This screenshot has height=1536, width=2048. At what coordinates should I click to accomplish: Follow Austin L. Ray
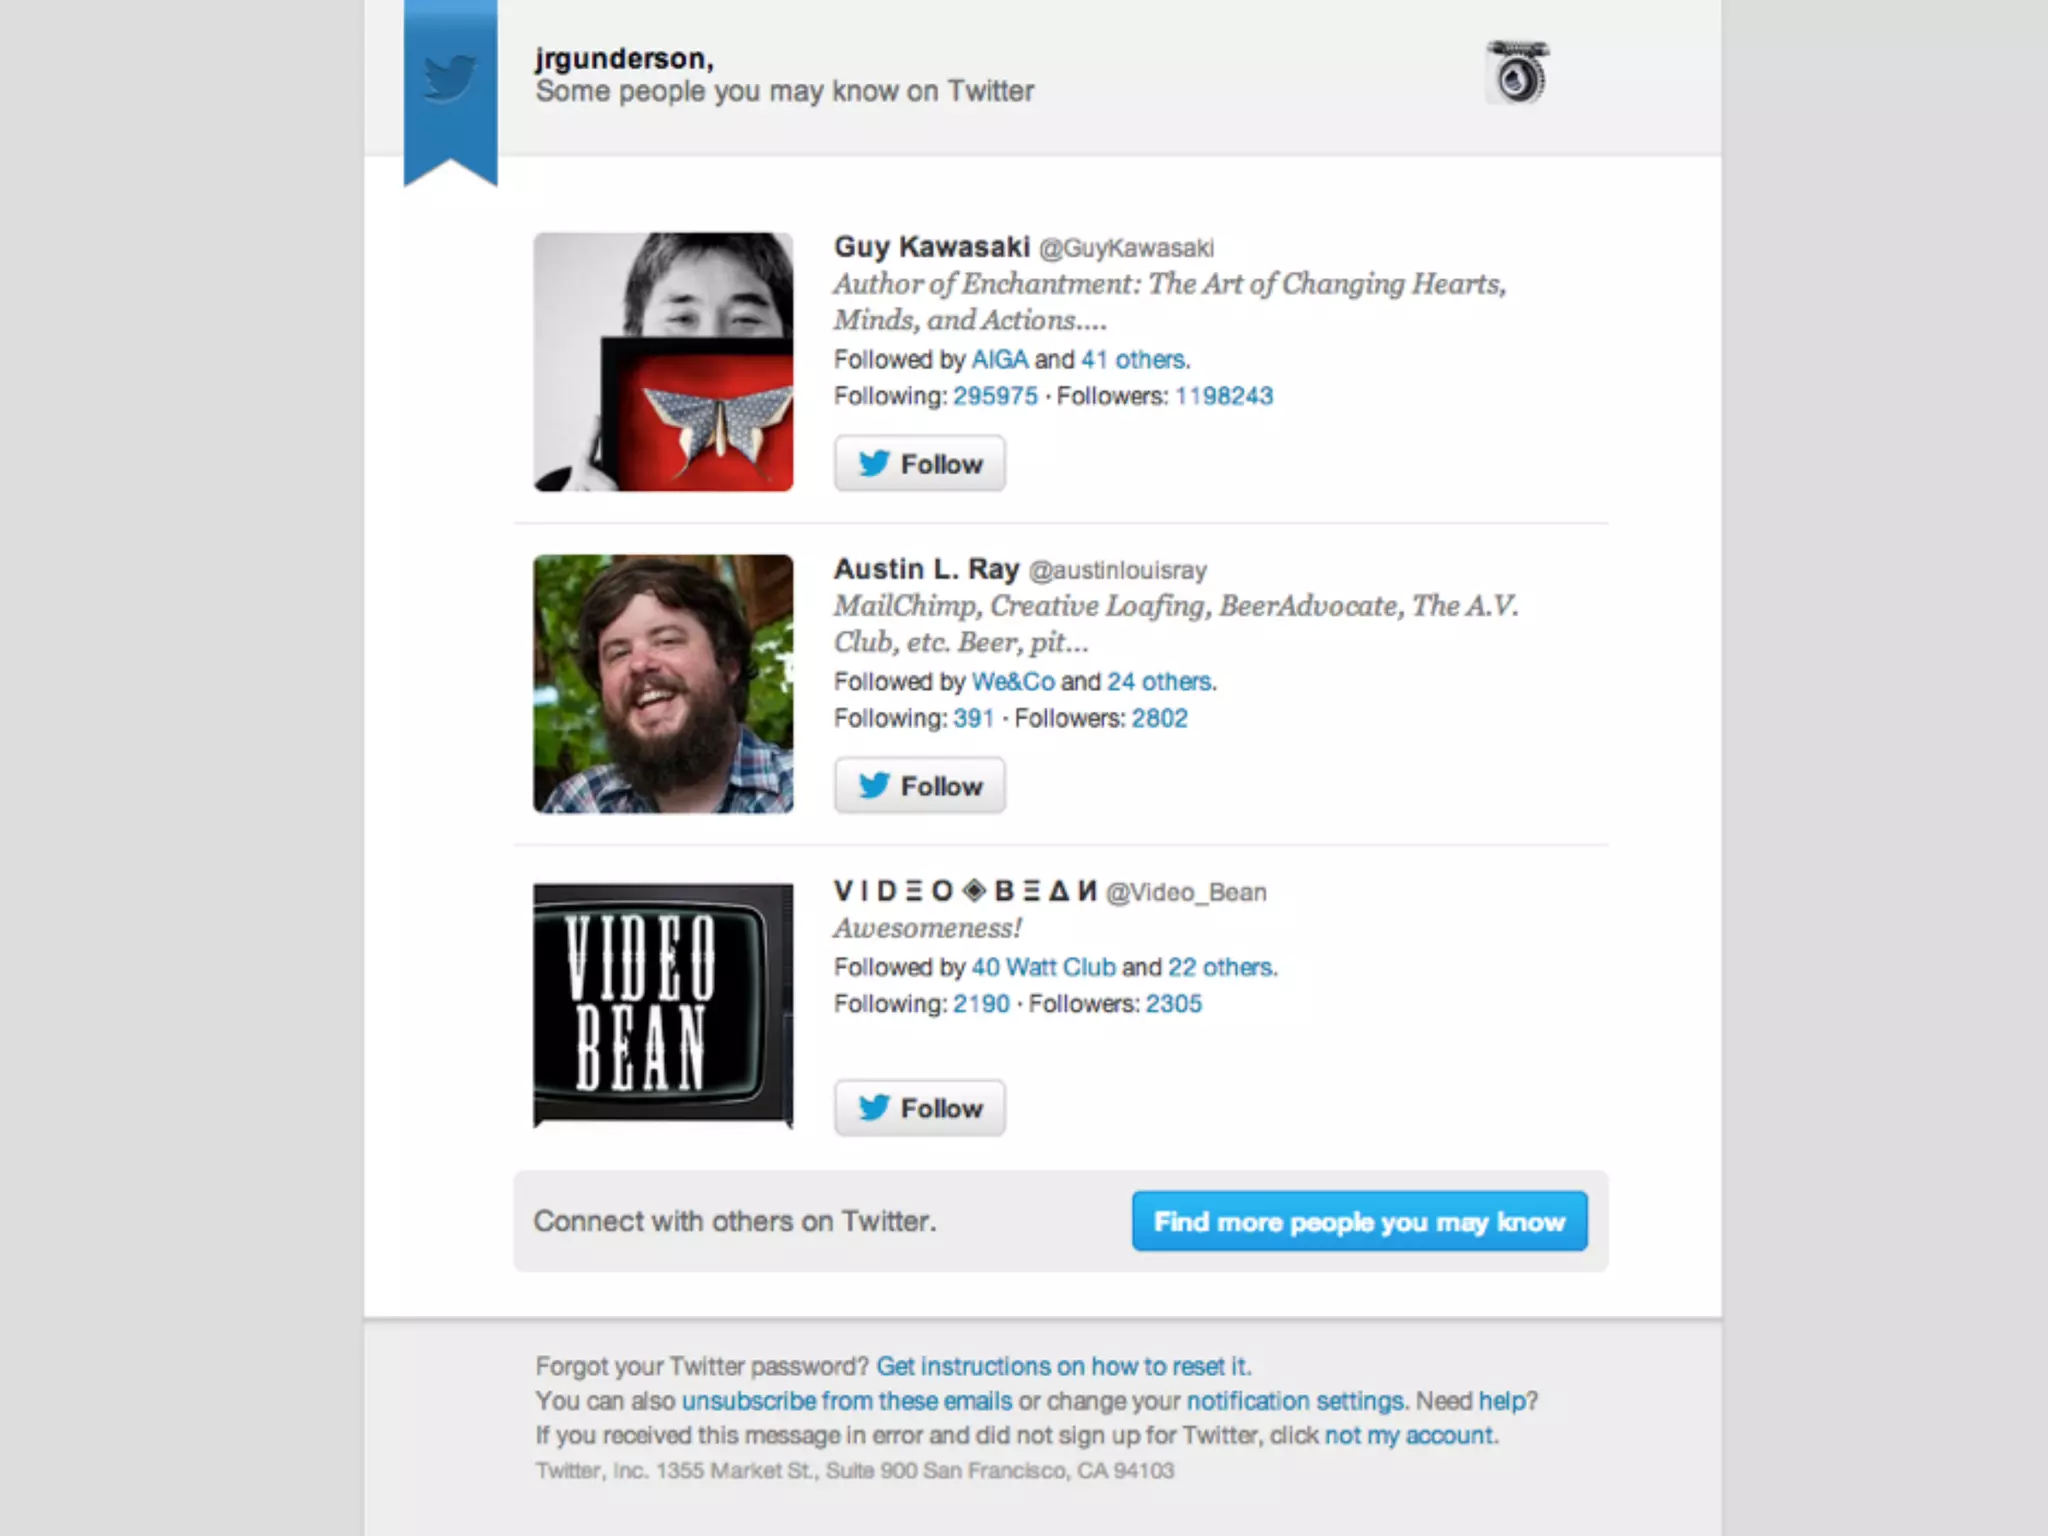tap(920, 786)
